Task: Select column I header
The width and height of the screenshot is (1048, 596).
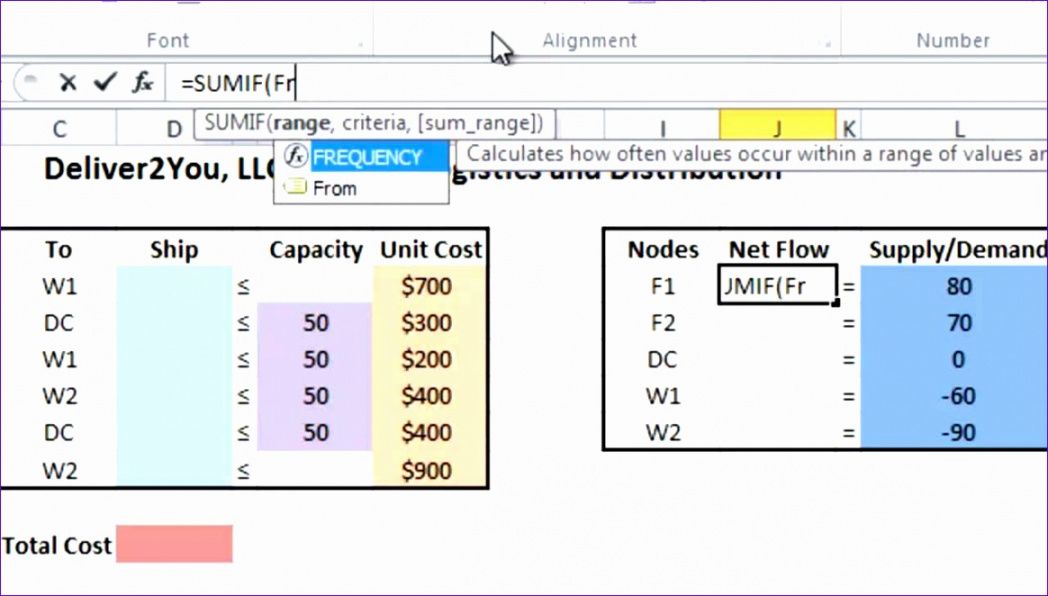Action: click(662, 128)
